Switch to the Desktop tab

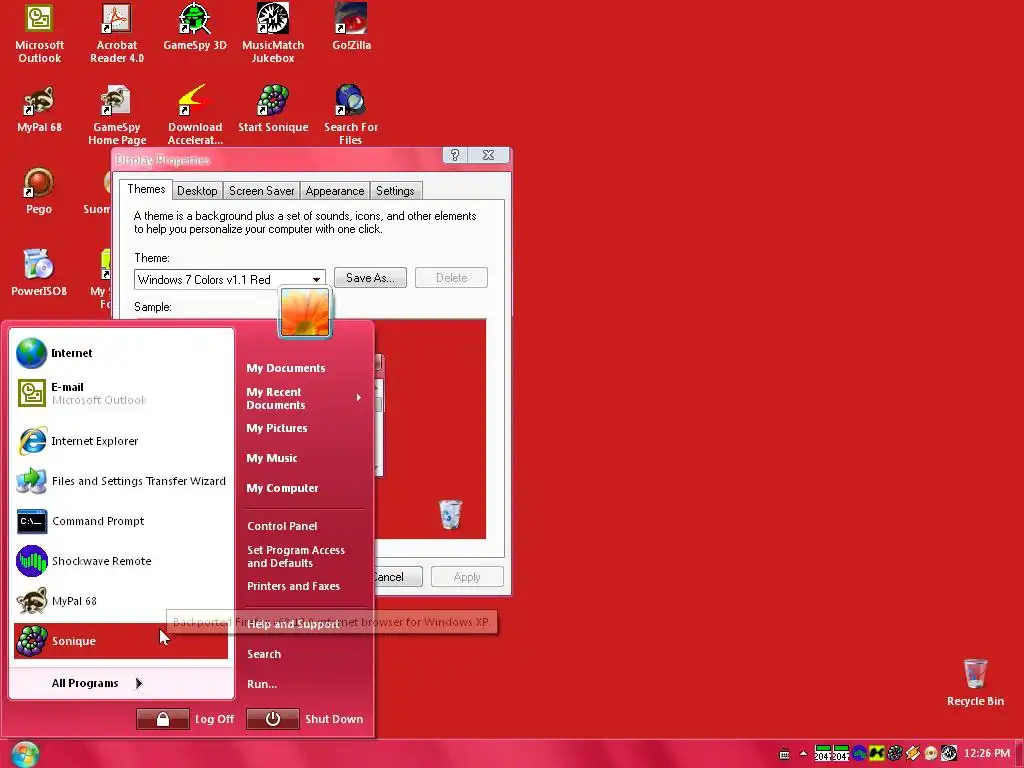pos(197,191)
